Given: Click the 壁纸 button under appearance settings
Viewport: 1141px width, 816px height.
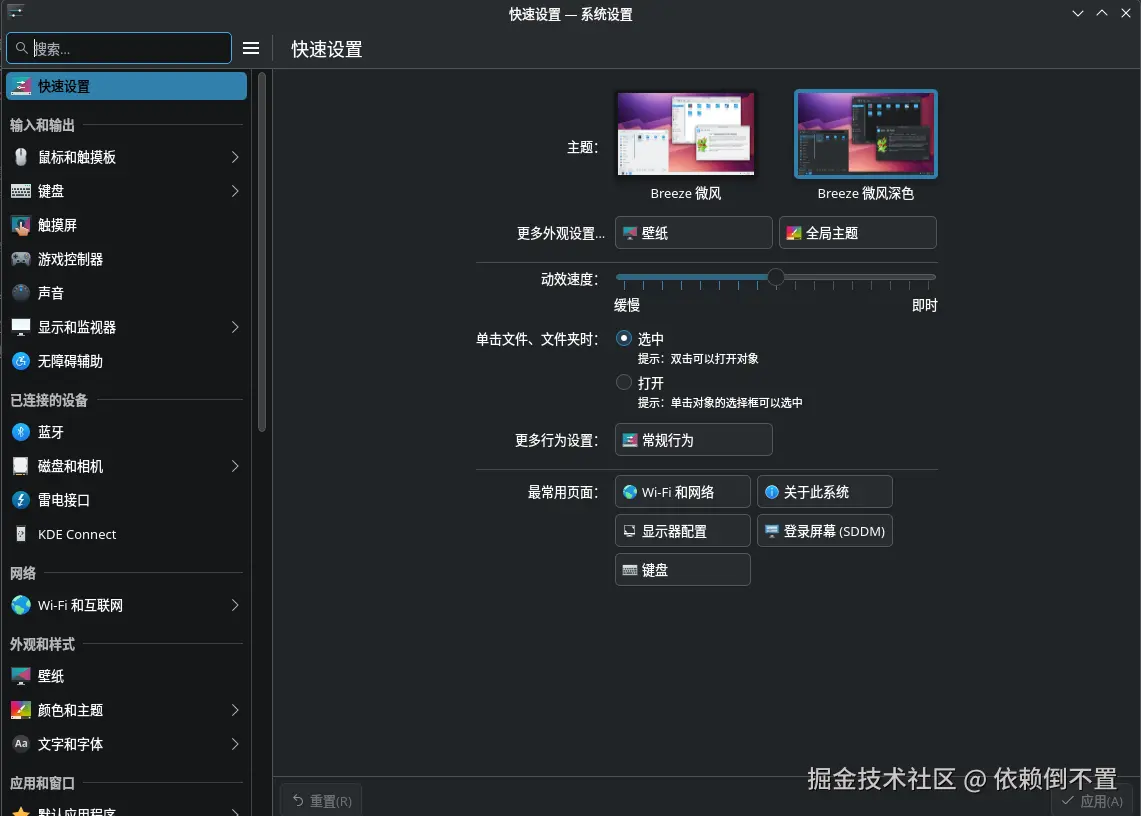Looking at the screenshot, I should (x=693, y=233).
